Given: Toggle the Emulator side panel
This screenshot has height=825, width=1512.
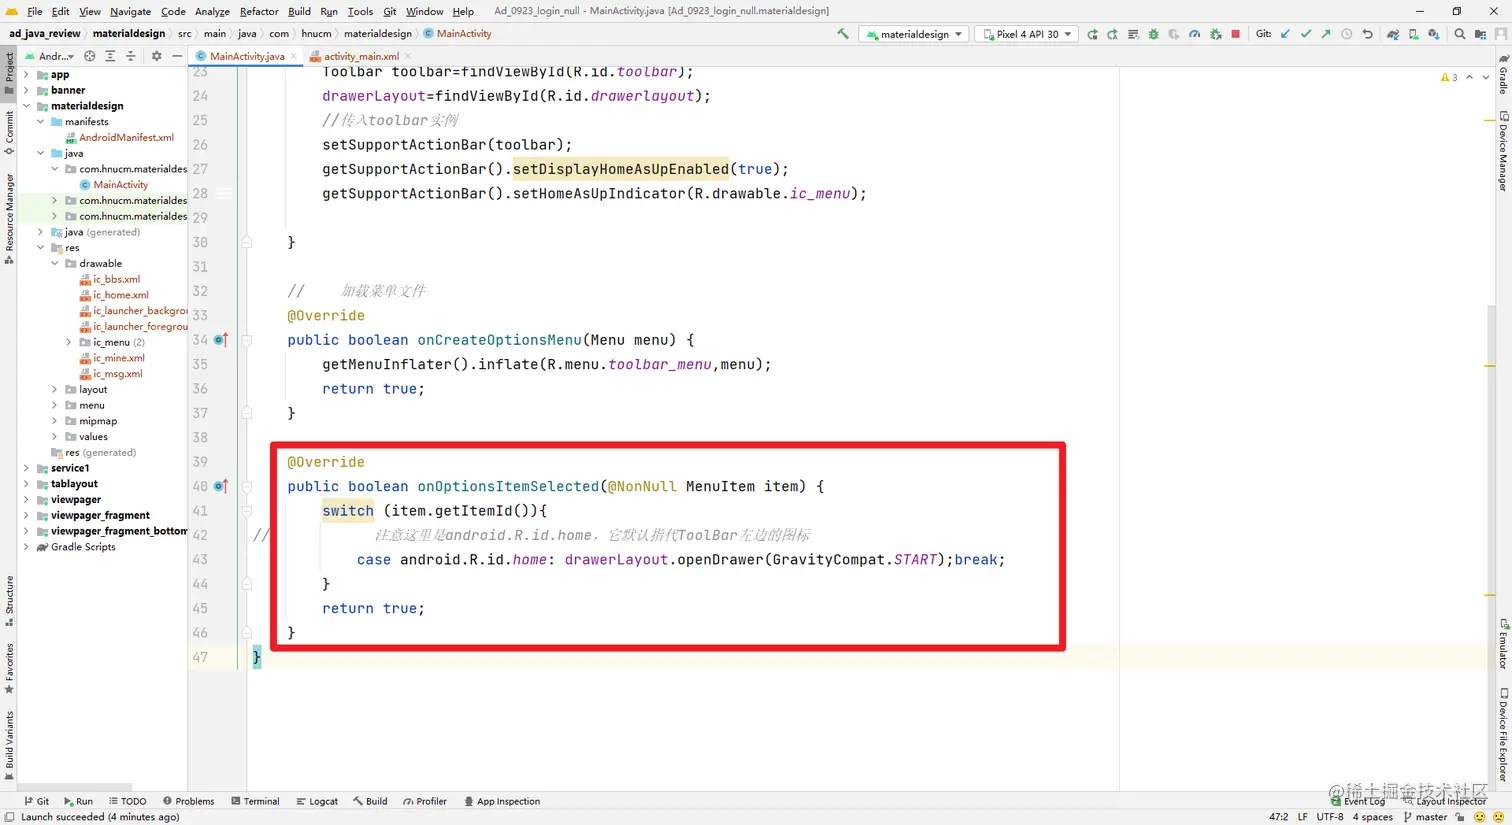Looking at the screenshot, I should pyautogui.click(x=1503, y=644).
